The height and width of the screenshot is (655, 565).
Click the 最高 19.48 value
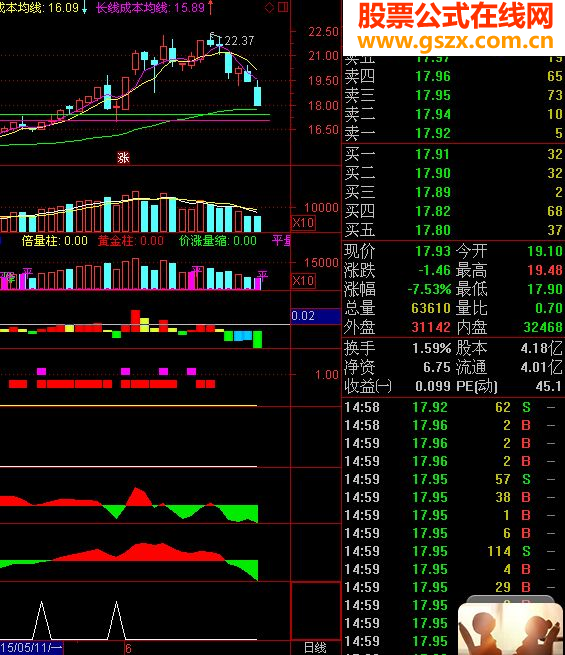(x=545, y=270)
